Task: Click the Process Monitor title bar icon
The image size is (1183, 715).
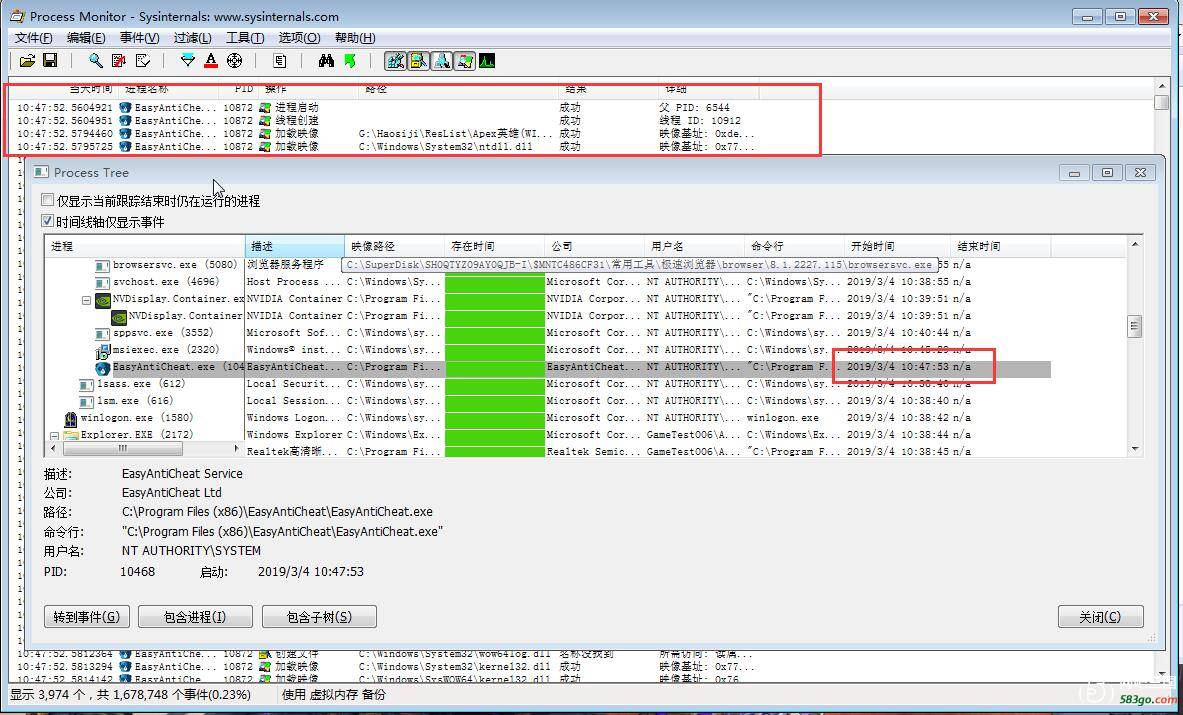Action: [x=17, y=17]
